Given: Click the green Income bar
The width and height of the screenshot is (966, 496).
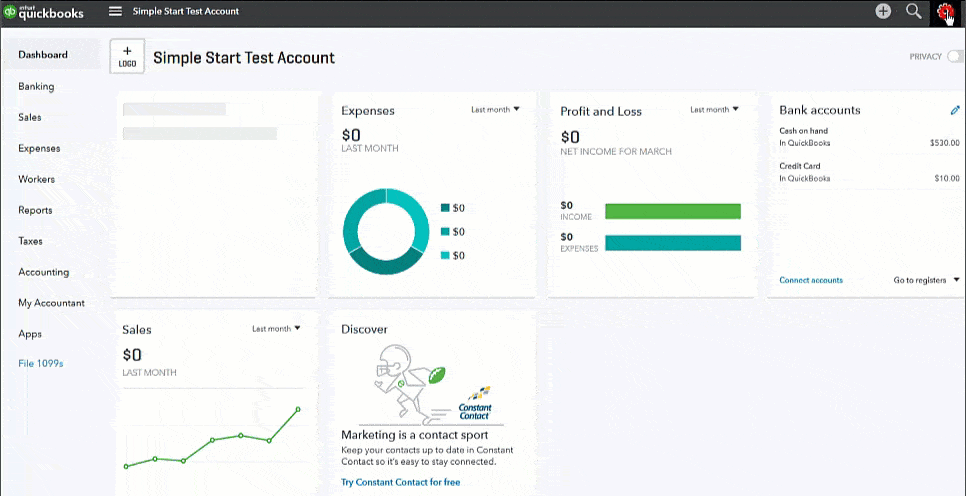Looking at the screenshot, I should (672, 211).
